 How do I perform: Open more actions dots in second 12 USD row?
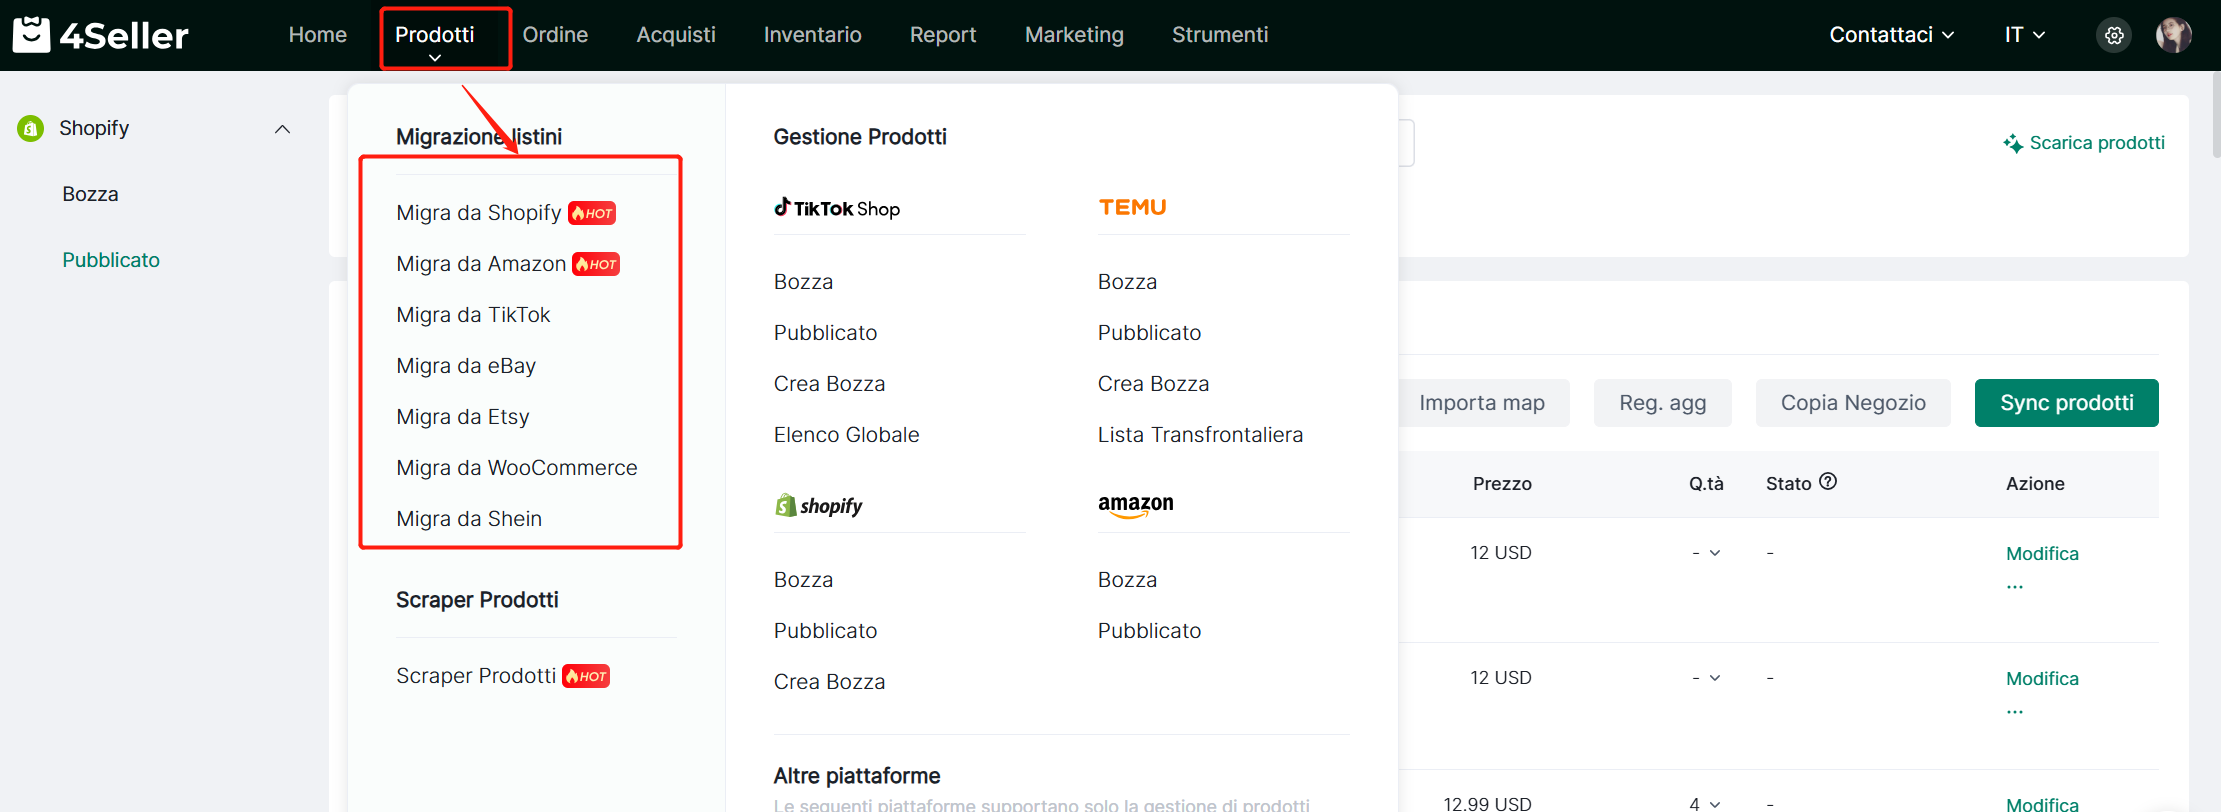click(2015, 711)
